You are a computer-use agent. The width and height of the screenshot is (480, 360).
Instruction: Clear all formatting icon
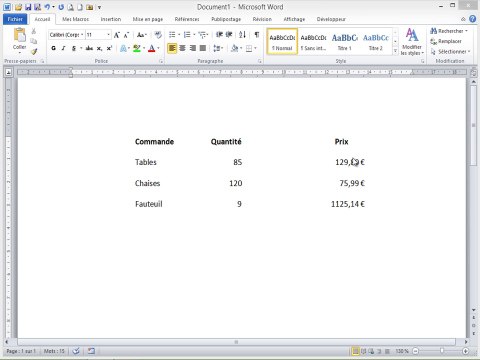coord(158,35)
